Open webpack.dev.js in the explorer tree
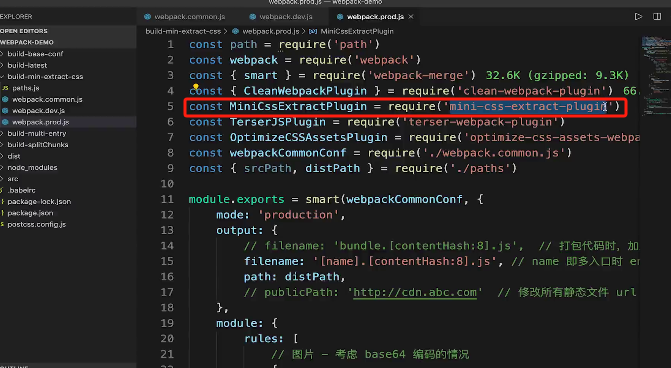The height and width of the screenshot is (368, 671). [39, 110]
